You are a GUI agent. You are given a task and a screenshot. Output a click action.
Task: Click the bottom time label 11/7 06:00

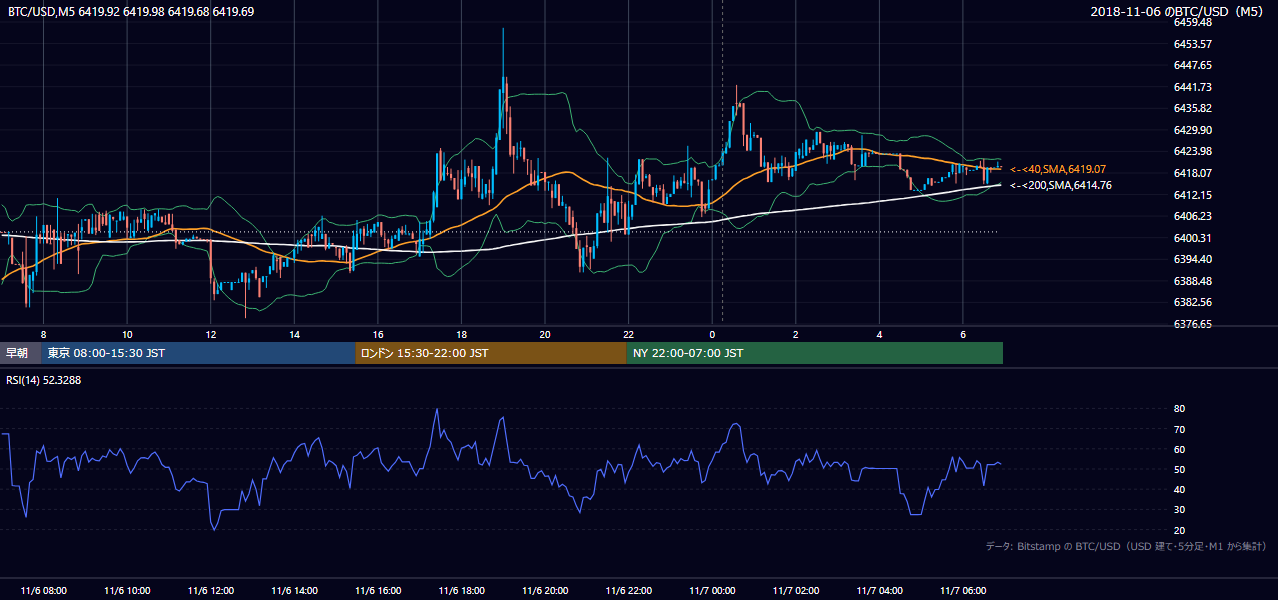pos(963,591)
